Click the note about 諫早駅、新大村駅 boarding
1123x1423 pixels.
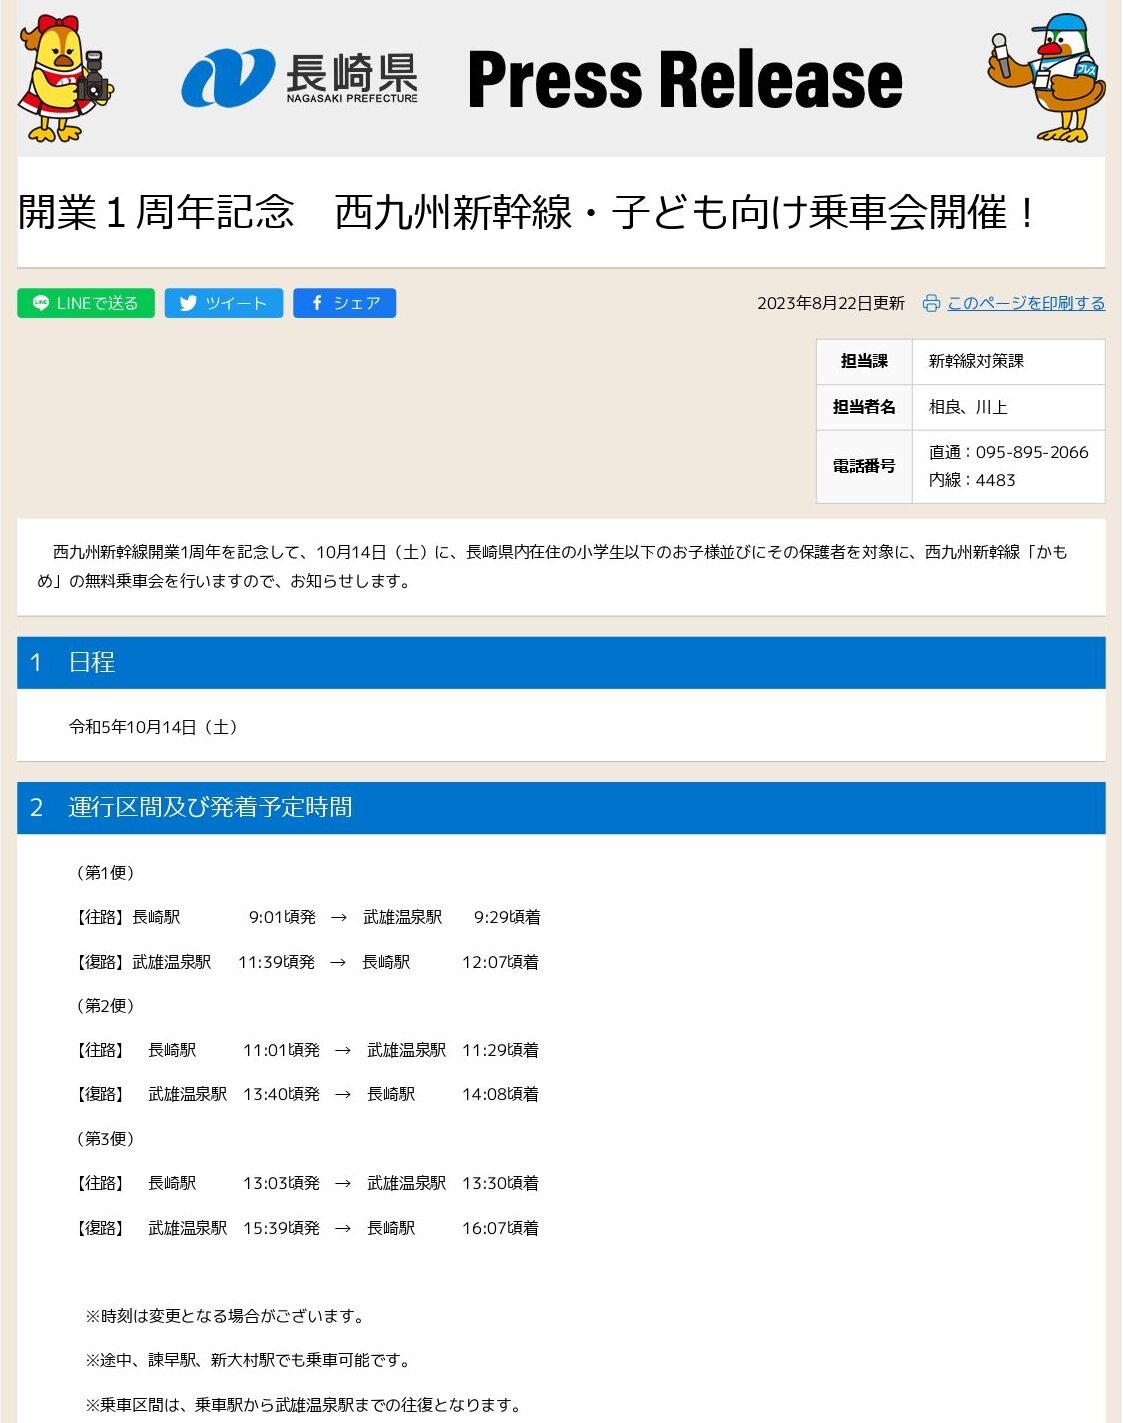[x=248, y=1360]
